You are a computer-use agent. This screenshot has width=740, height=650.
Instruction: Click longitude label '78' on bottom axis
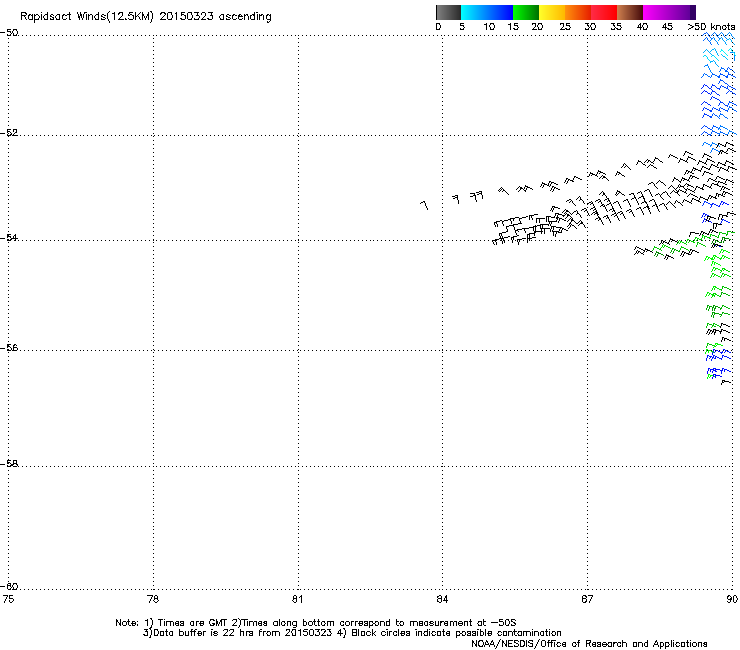click(x=153, y=599)
